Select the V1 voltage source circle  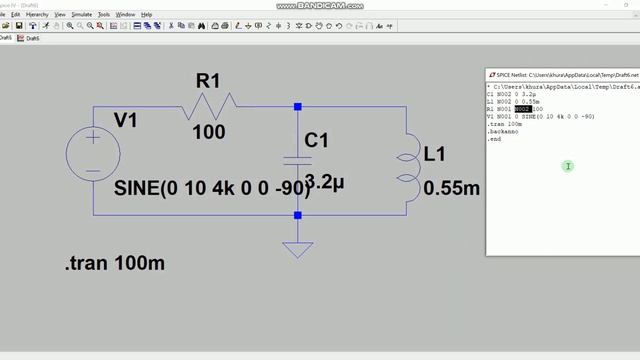tap(93, 154)
